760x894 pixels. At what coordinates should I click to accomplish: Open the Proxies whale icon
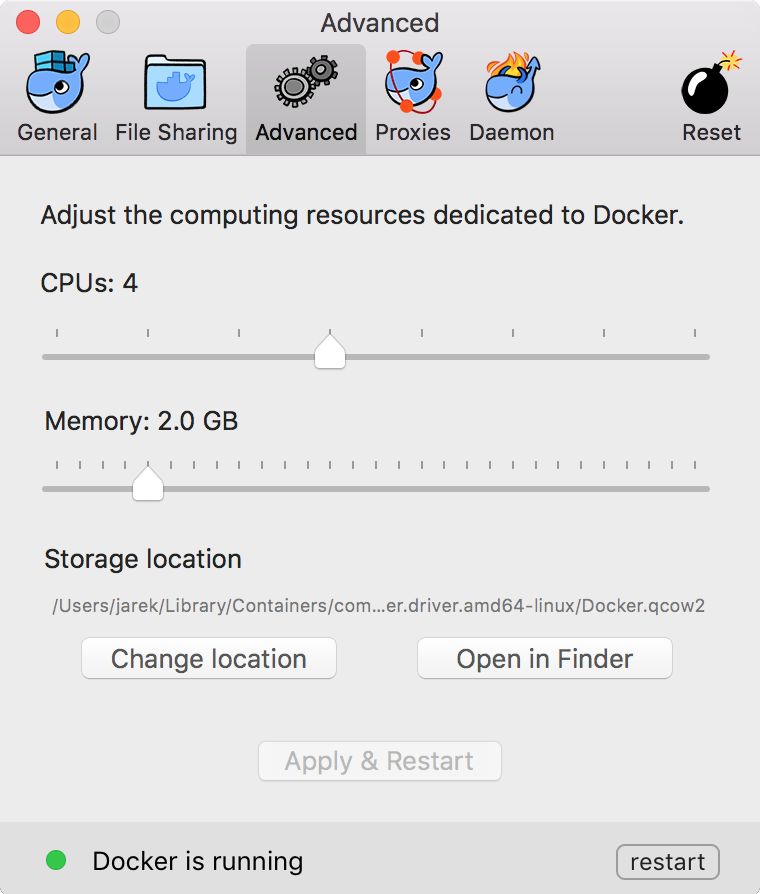coord(413,81)
